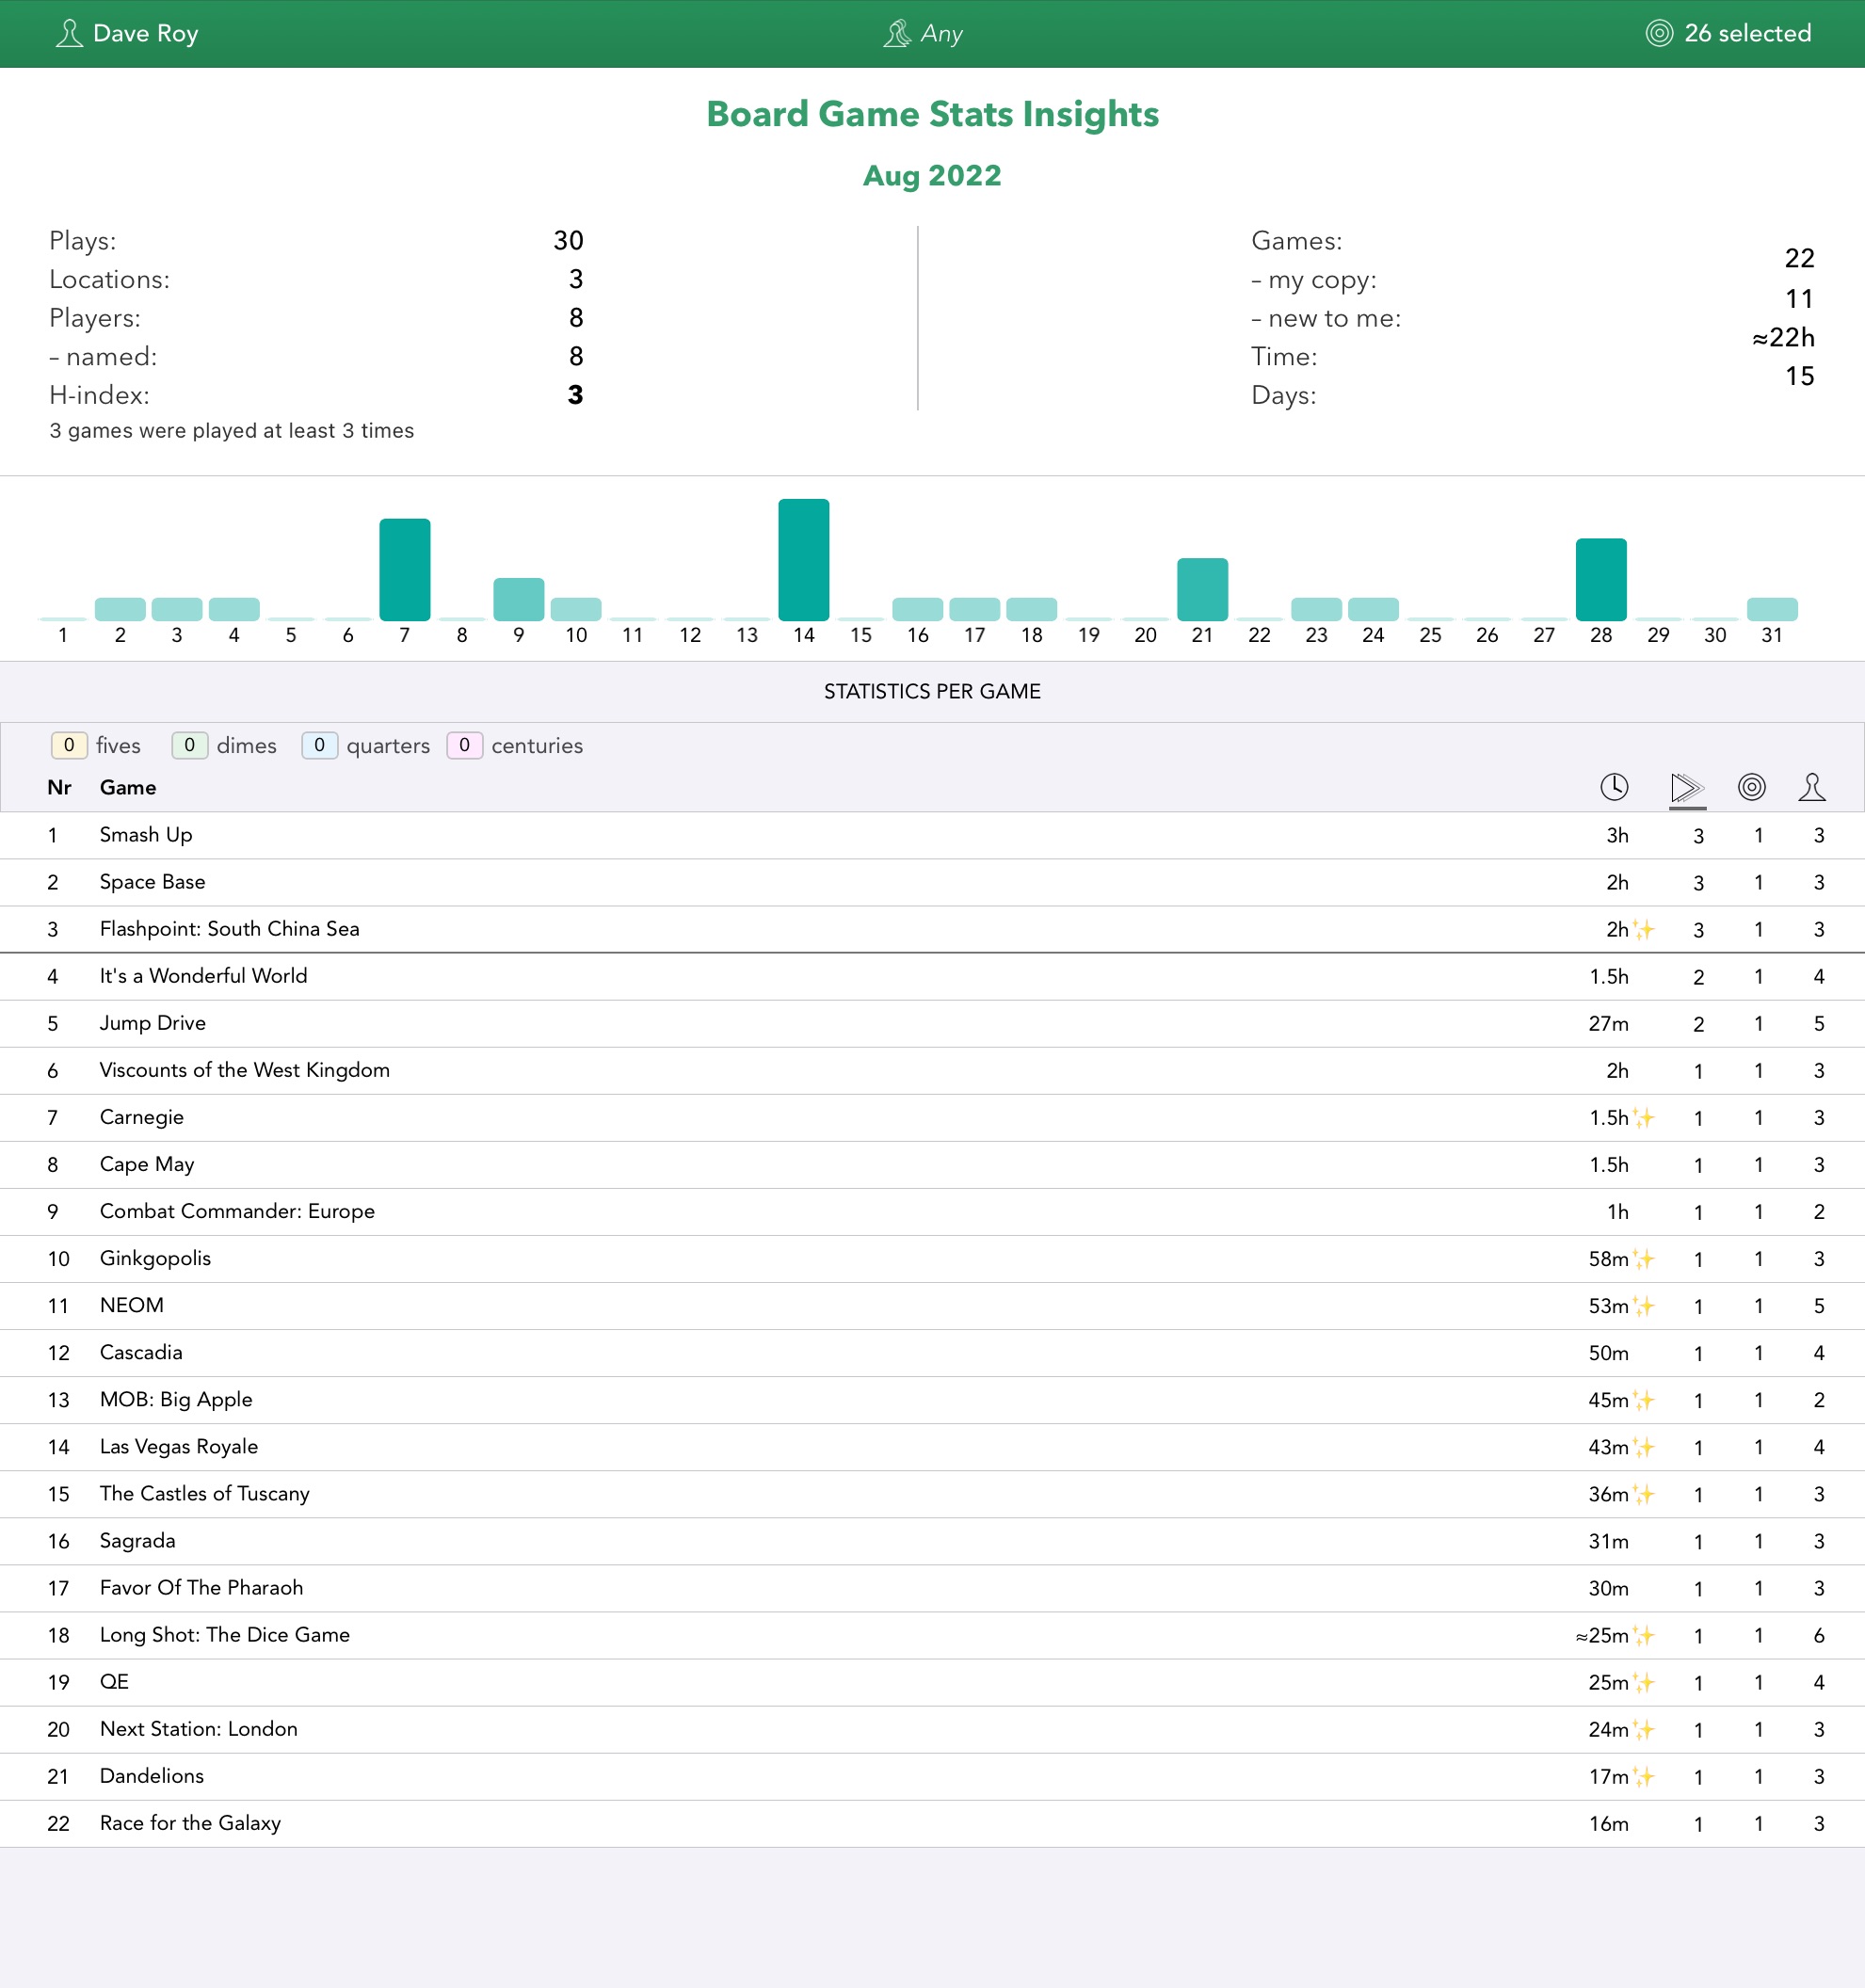
Task: Sort by the clock time column icon
Action: click(1613, 787)
